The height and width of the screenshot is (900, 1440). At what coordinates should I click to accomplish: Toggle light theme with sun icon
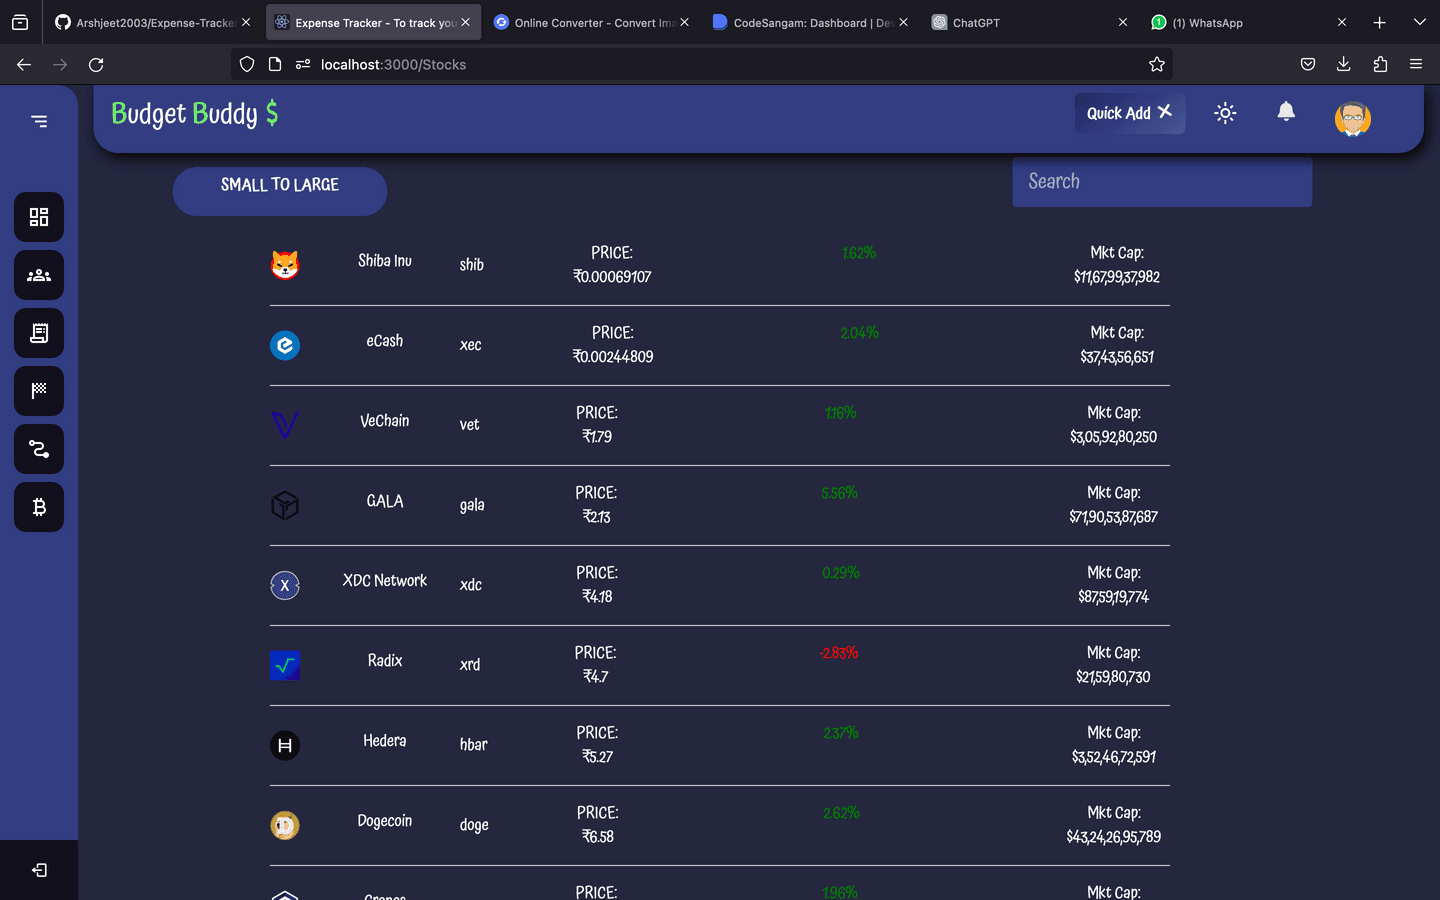coord(1225,113)
